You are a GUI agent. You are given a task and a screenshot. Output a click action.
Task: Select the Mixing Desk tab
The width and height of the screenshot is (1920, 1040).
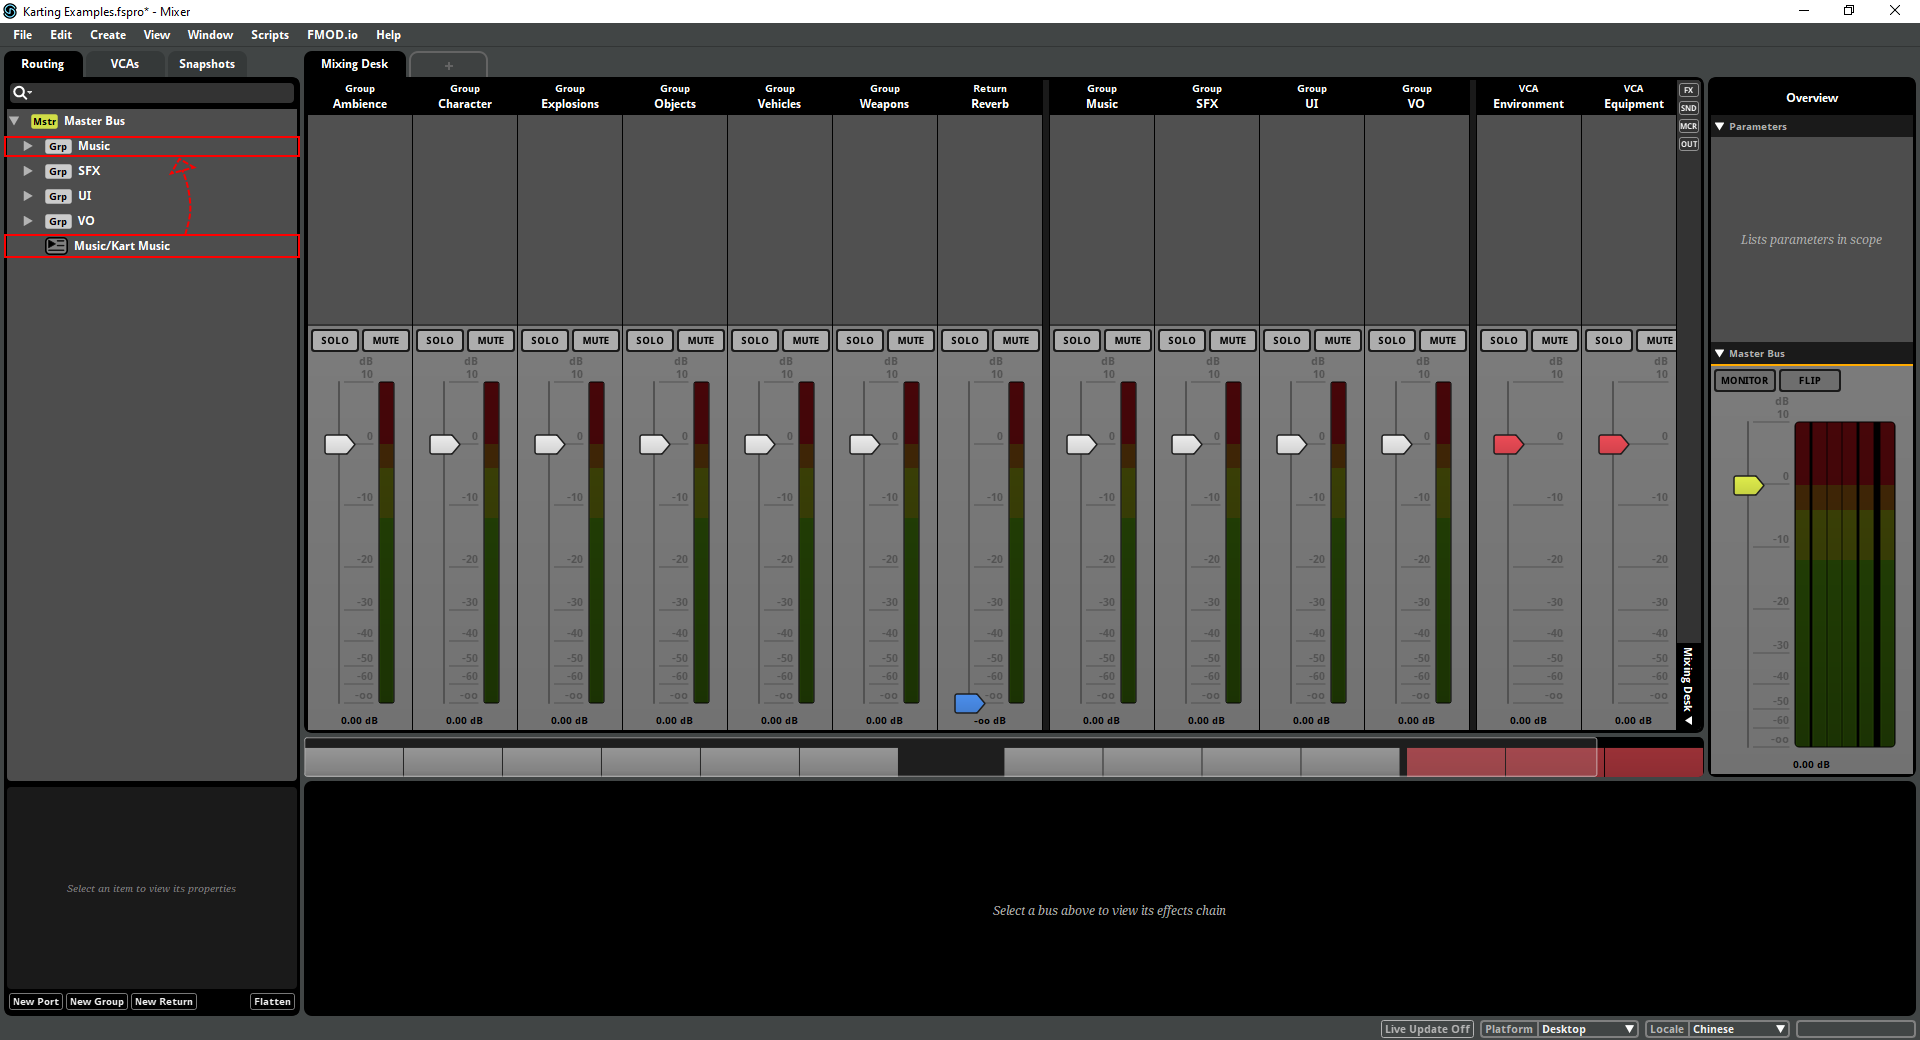pyautogui.click(x=354, y=64)
